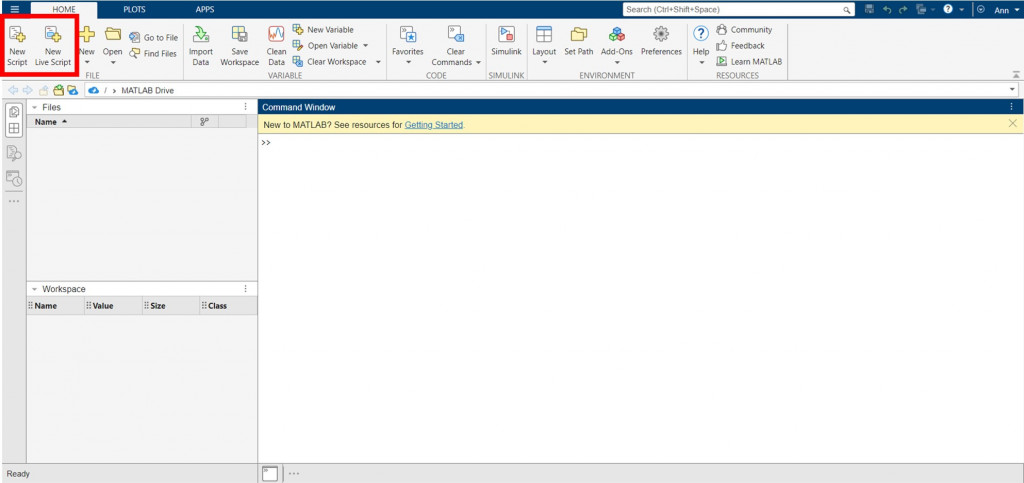This screenshot has height=483, width=1024.
Task: Click the Save icon in title bar
Action: coord(869,10)
